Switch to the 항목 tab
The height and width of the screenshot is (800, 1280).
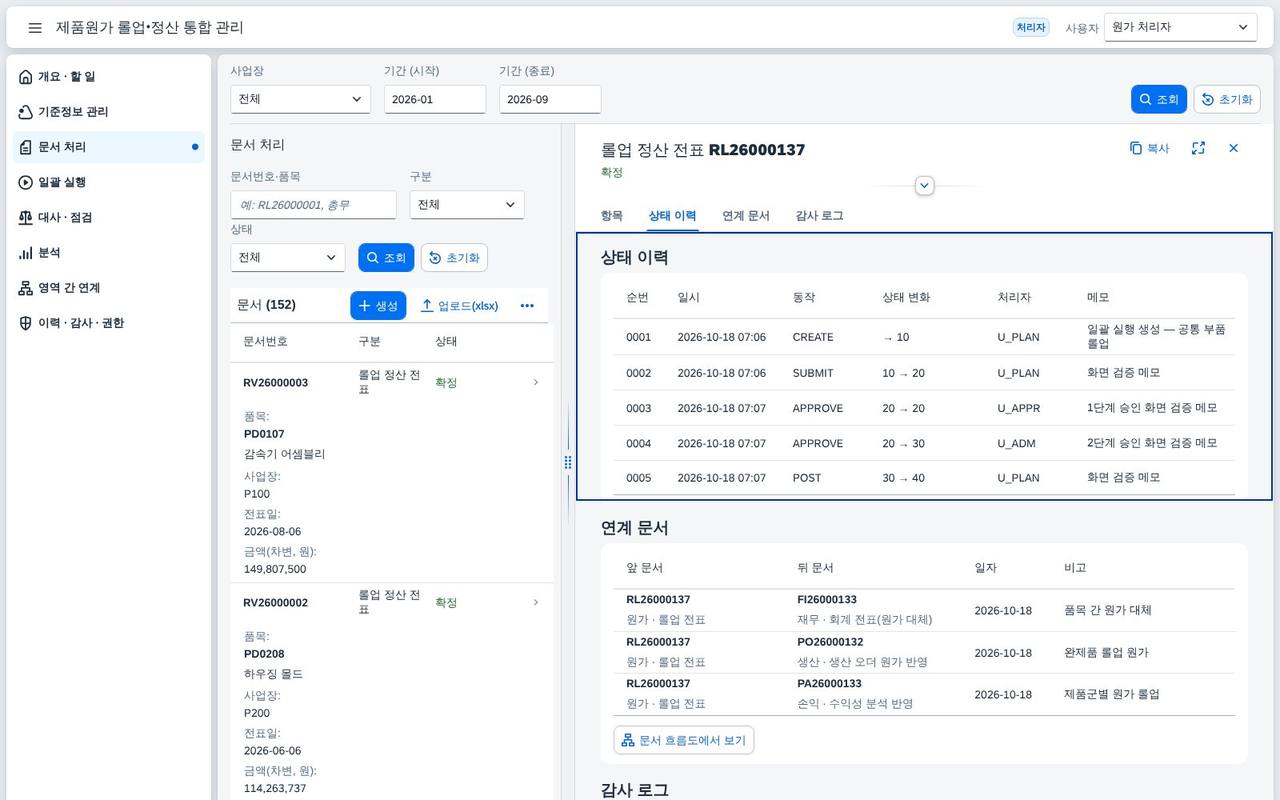click(611, 216)
